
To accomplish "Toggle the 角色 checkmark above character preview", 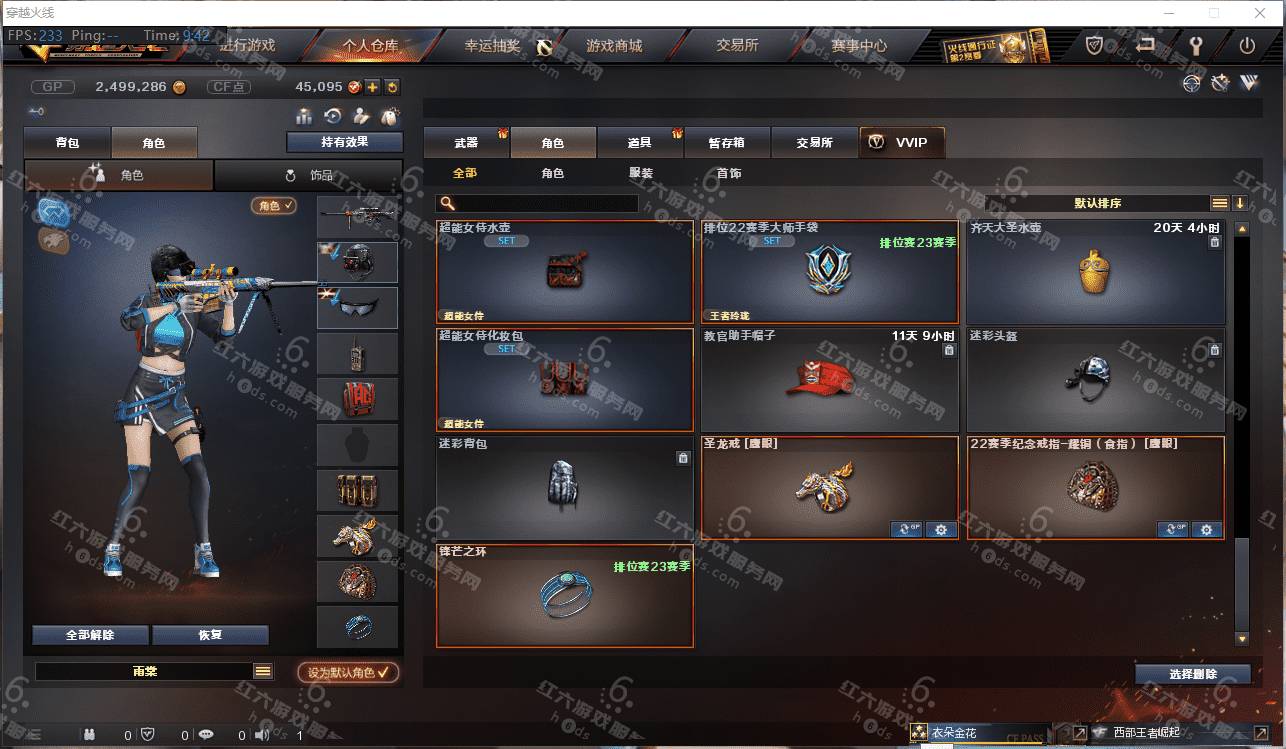I will coord(274,205).
